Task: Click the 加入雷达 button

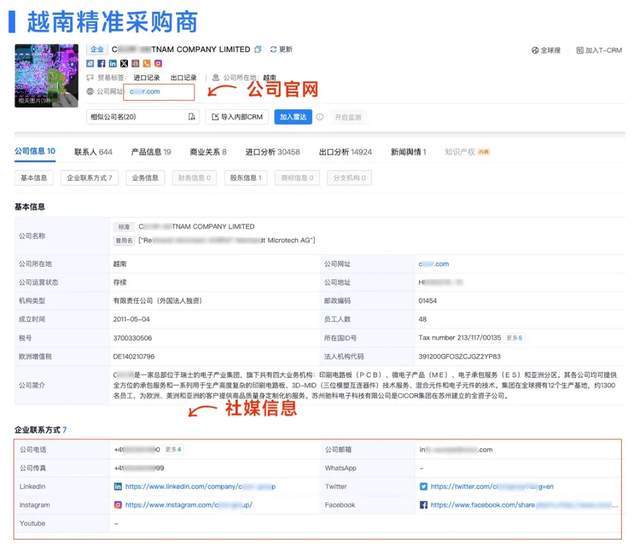Action: tap(293, 117)
